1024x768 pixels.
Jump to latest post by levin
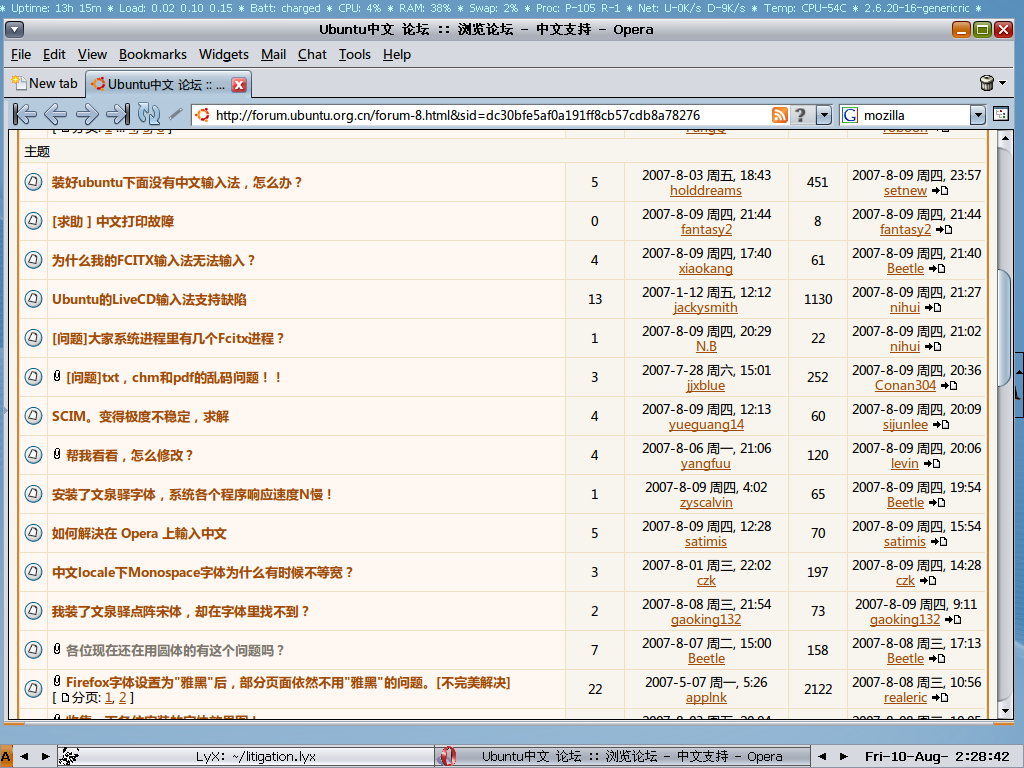[932, 464]
